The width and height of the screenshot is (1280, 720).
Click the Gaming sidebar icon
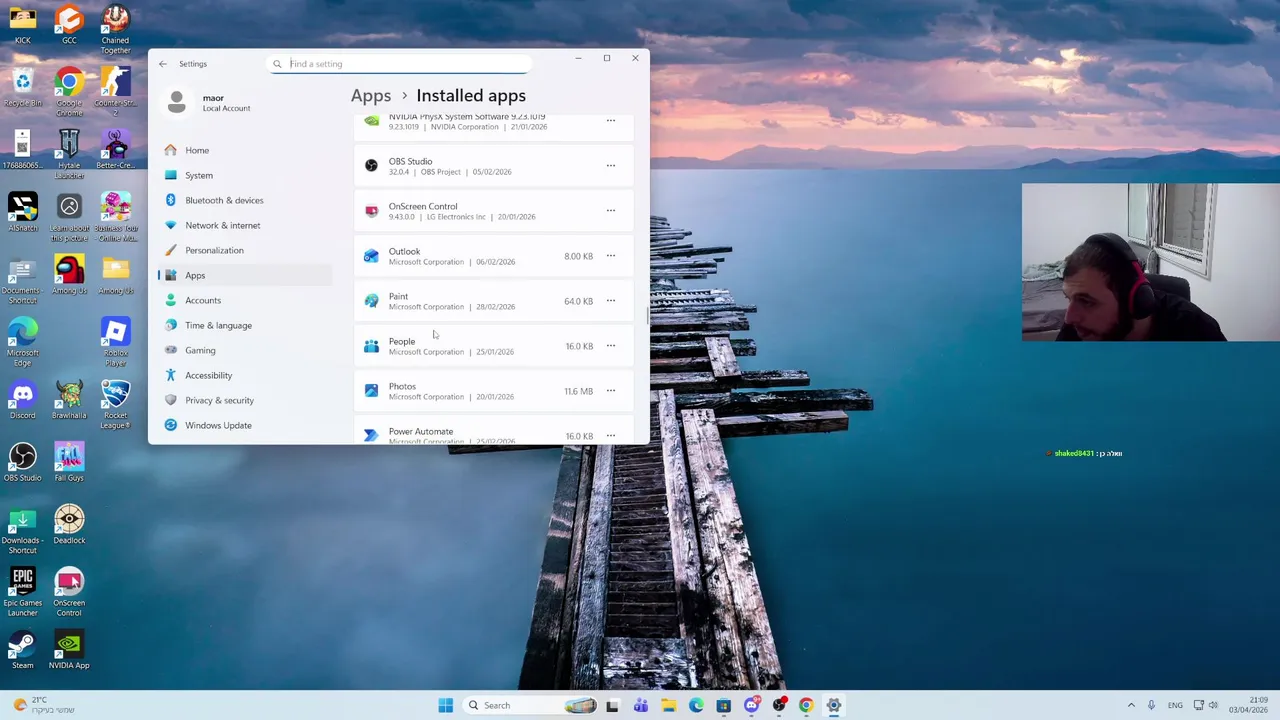pyautogui.click(x=170, y=350)
